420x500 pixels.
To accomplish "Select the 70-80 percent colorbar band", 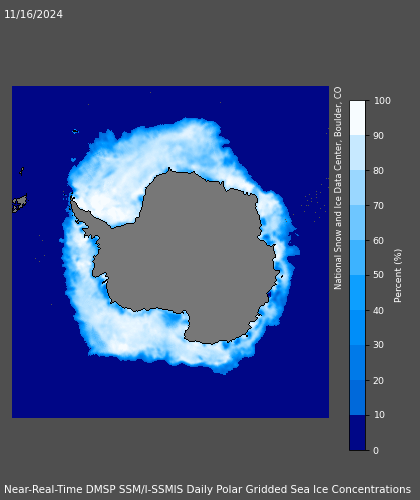I will [x=357, y=188].
